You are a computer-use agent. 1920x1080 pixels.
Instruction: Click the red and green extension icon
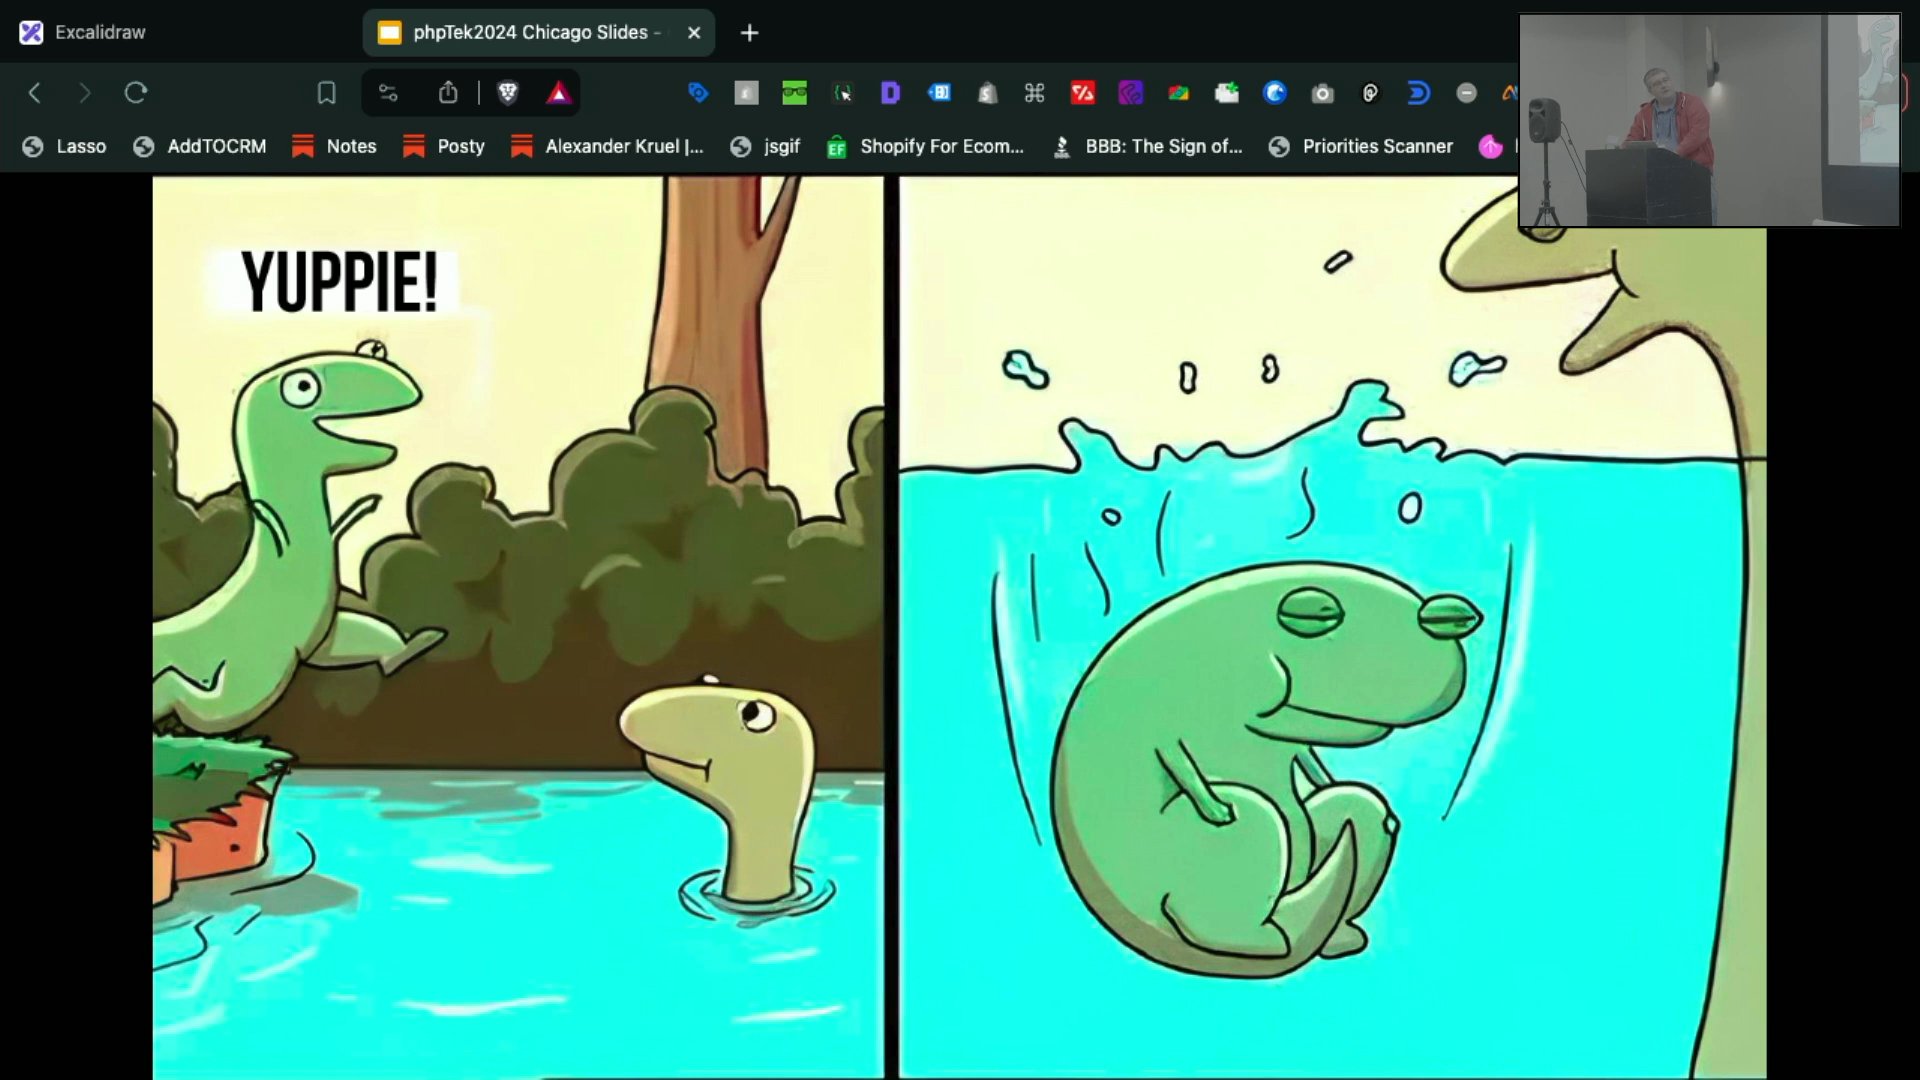[x=1179, y=93]
